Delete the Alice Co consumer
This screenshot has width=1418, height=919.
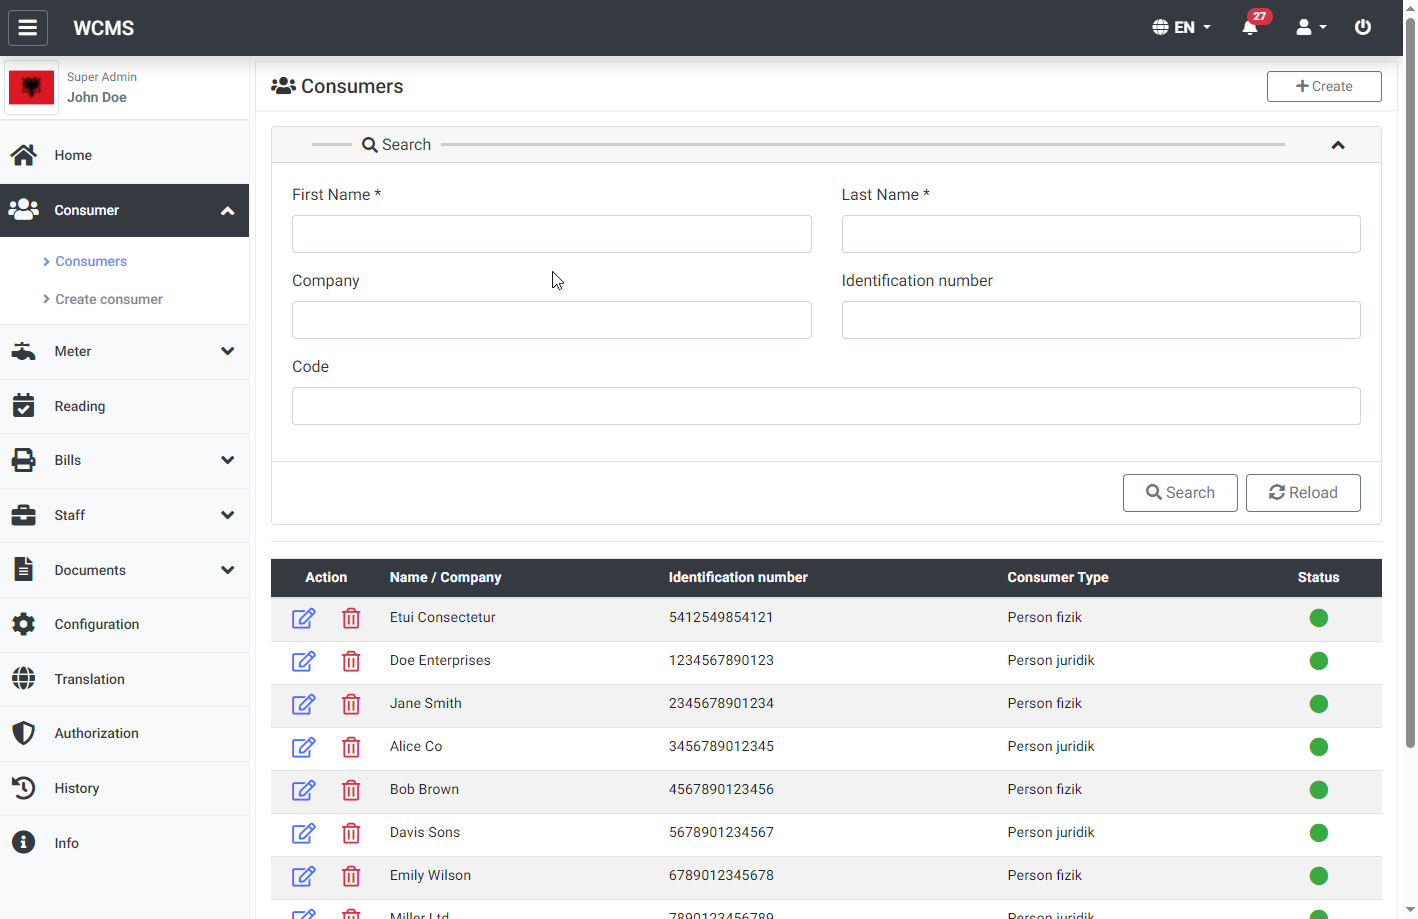pos(351,747)
